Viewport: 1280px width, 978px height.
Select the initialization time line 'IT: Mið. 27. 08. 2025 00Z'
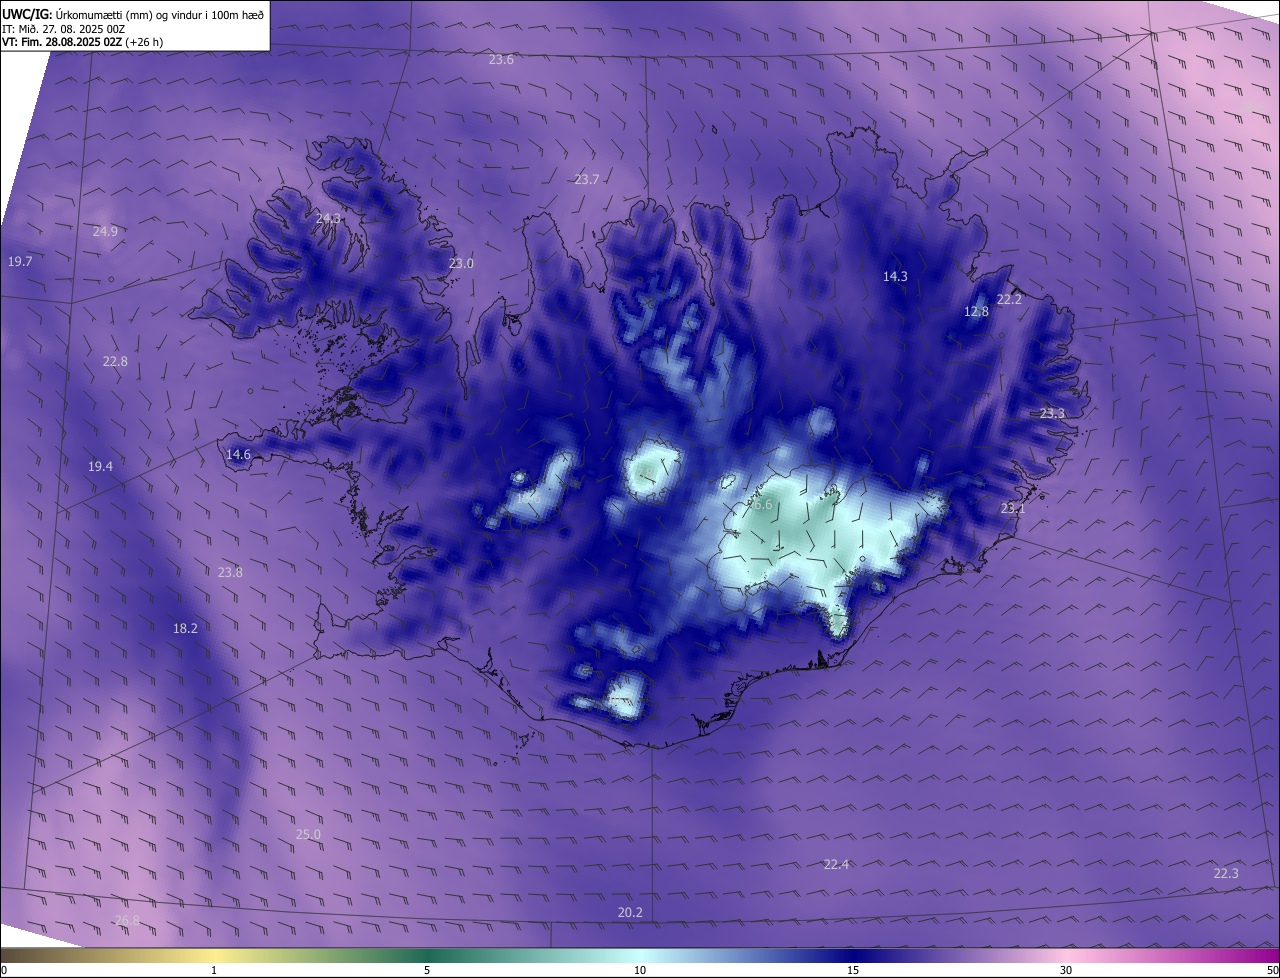tap(64, 29)
